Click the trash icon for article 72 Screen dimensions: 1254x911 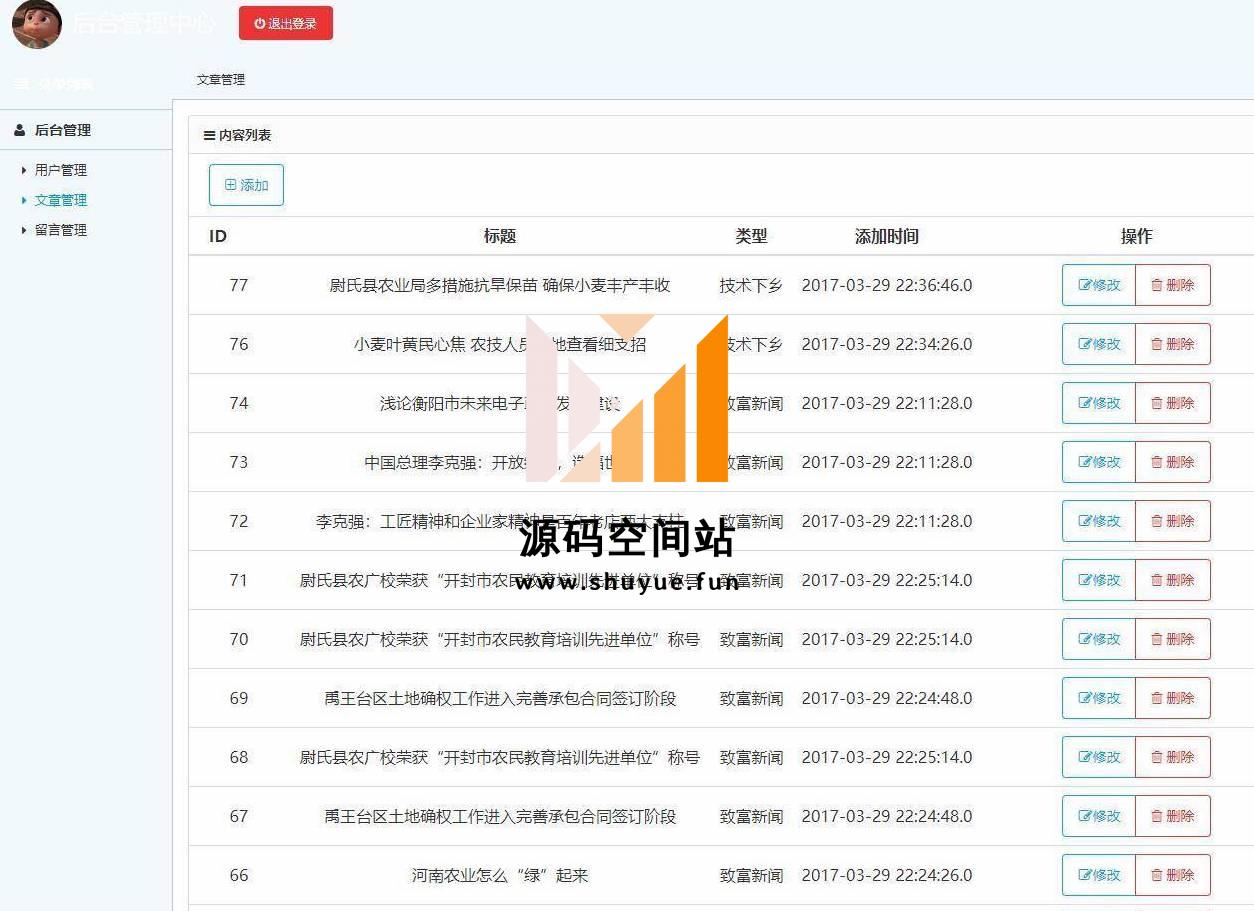pyautogui.click(x=1157, y=521)
